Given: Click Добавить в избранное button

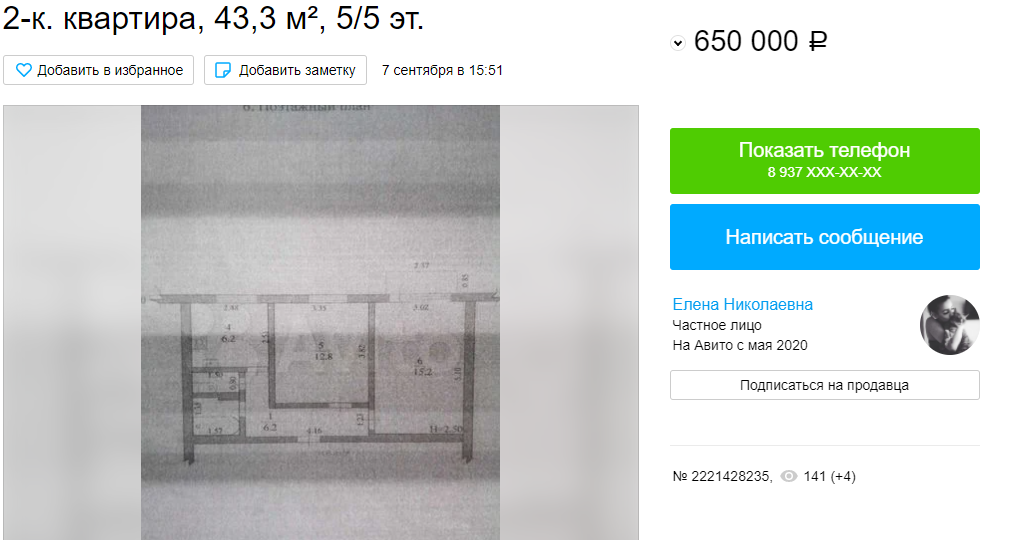Looking at the screenshot, I should click(99, 70).
